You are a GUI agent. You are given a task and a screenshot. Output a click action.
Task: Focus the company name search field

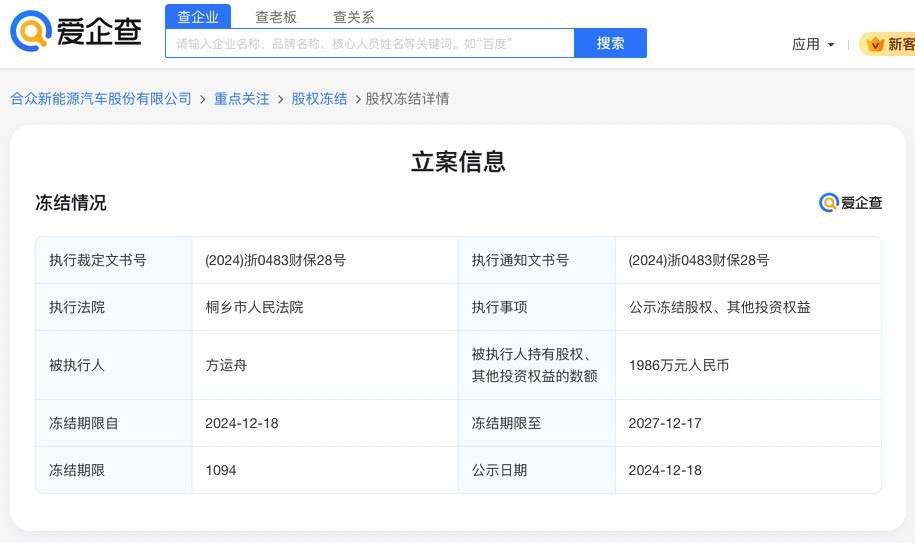click(x=370, y=43)
